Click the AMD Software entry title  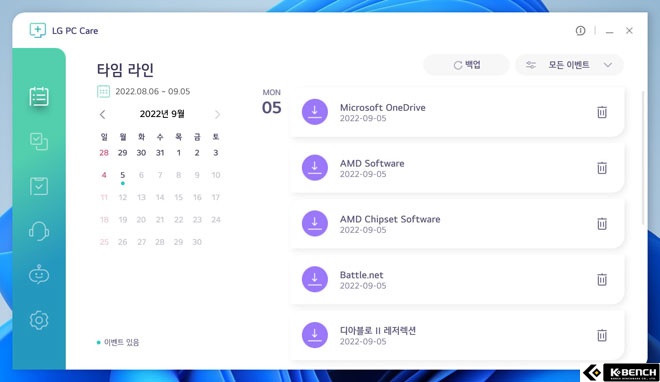372,163
